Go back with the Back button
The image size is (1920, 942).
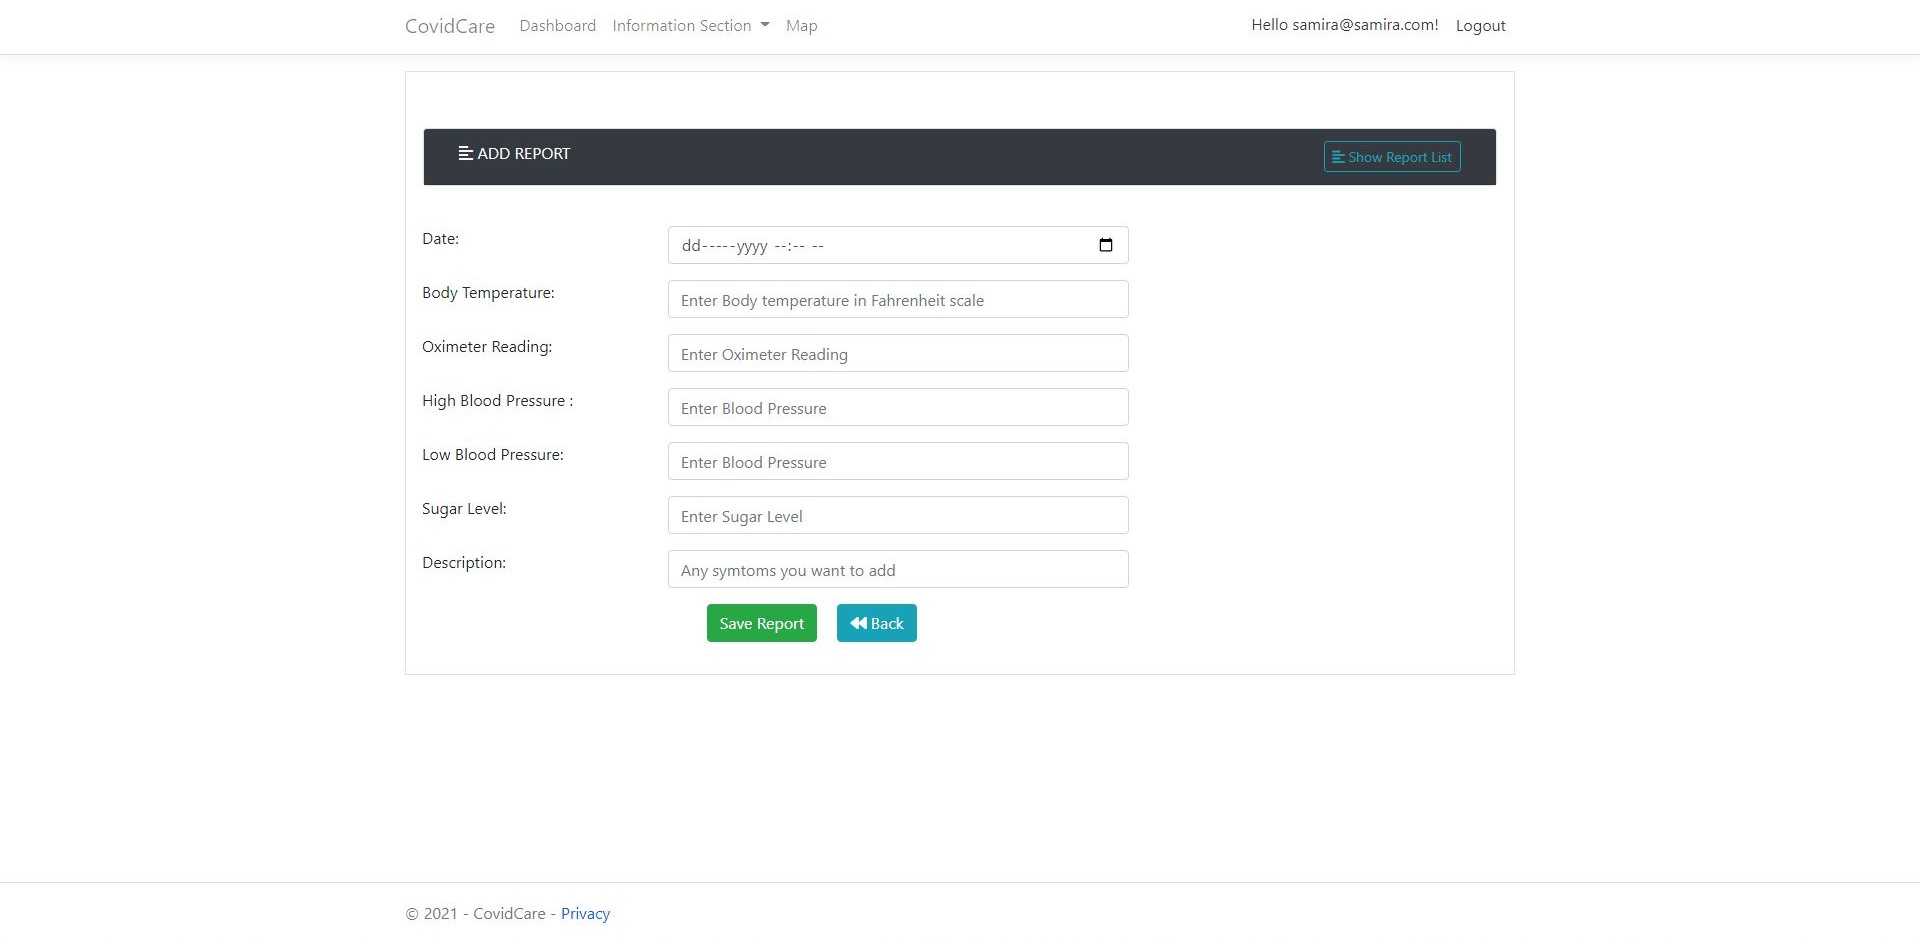[x=876, y=623]
